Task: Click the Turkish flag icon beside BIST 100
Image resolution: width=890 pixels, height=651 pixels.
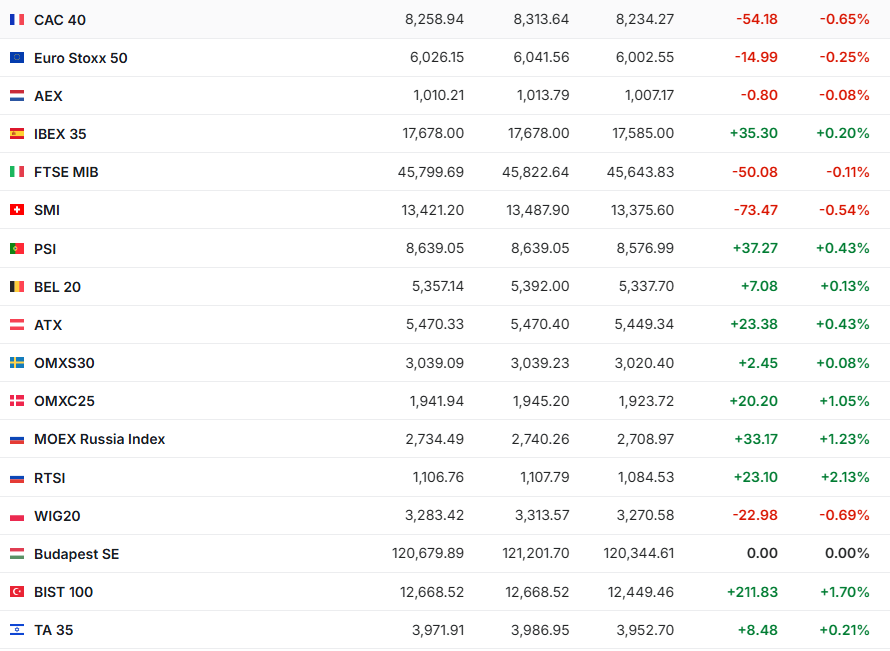Action: pos(17,592)
